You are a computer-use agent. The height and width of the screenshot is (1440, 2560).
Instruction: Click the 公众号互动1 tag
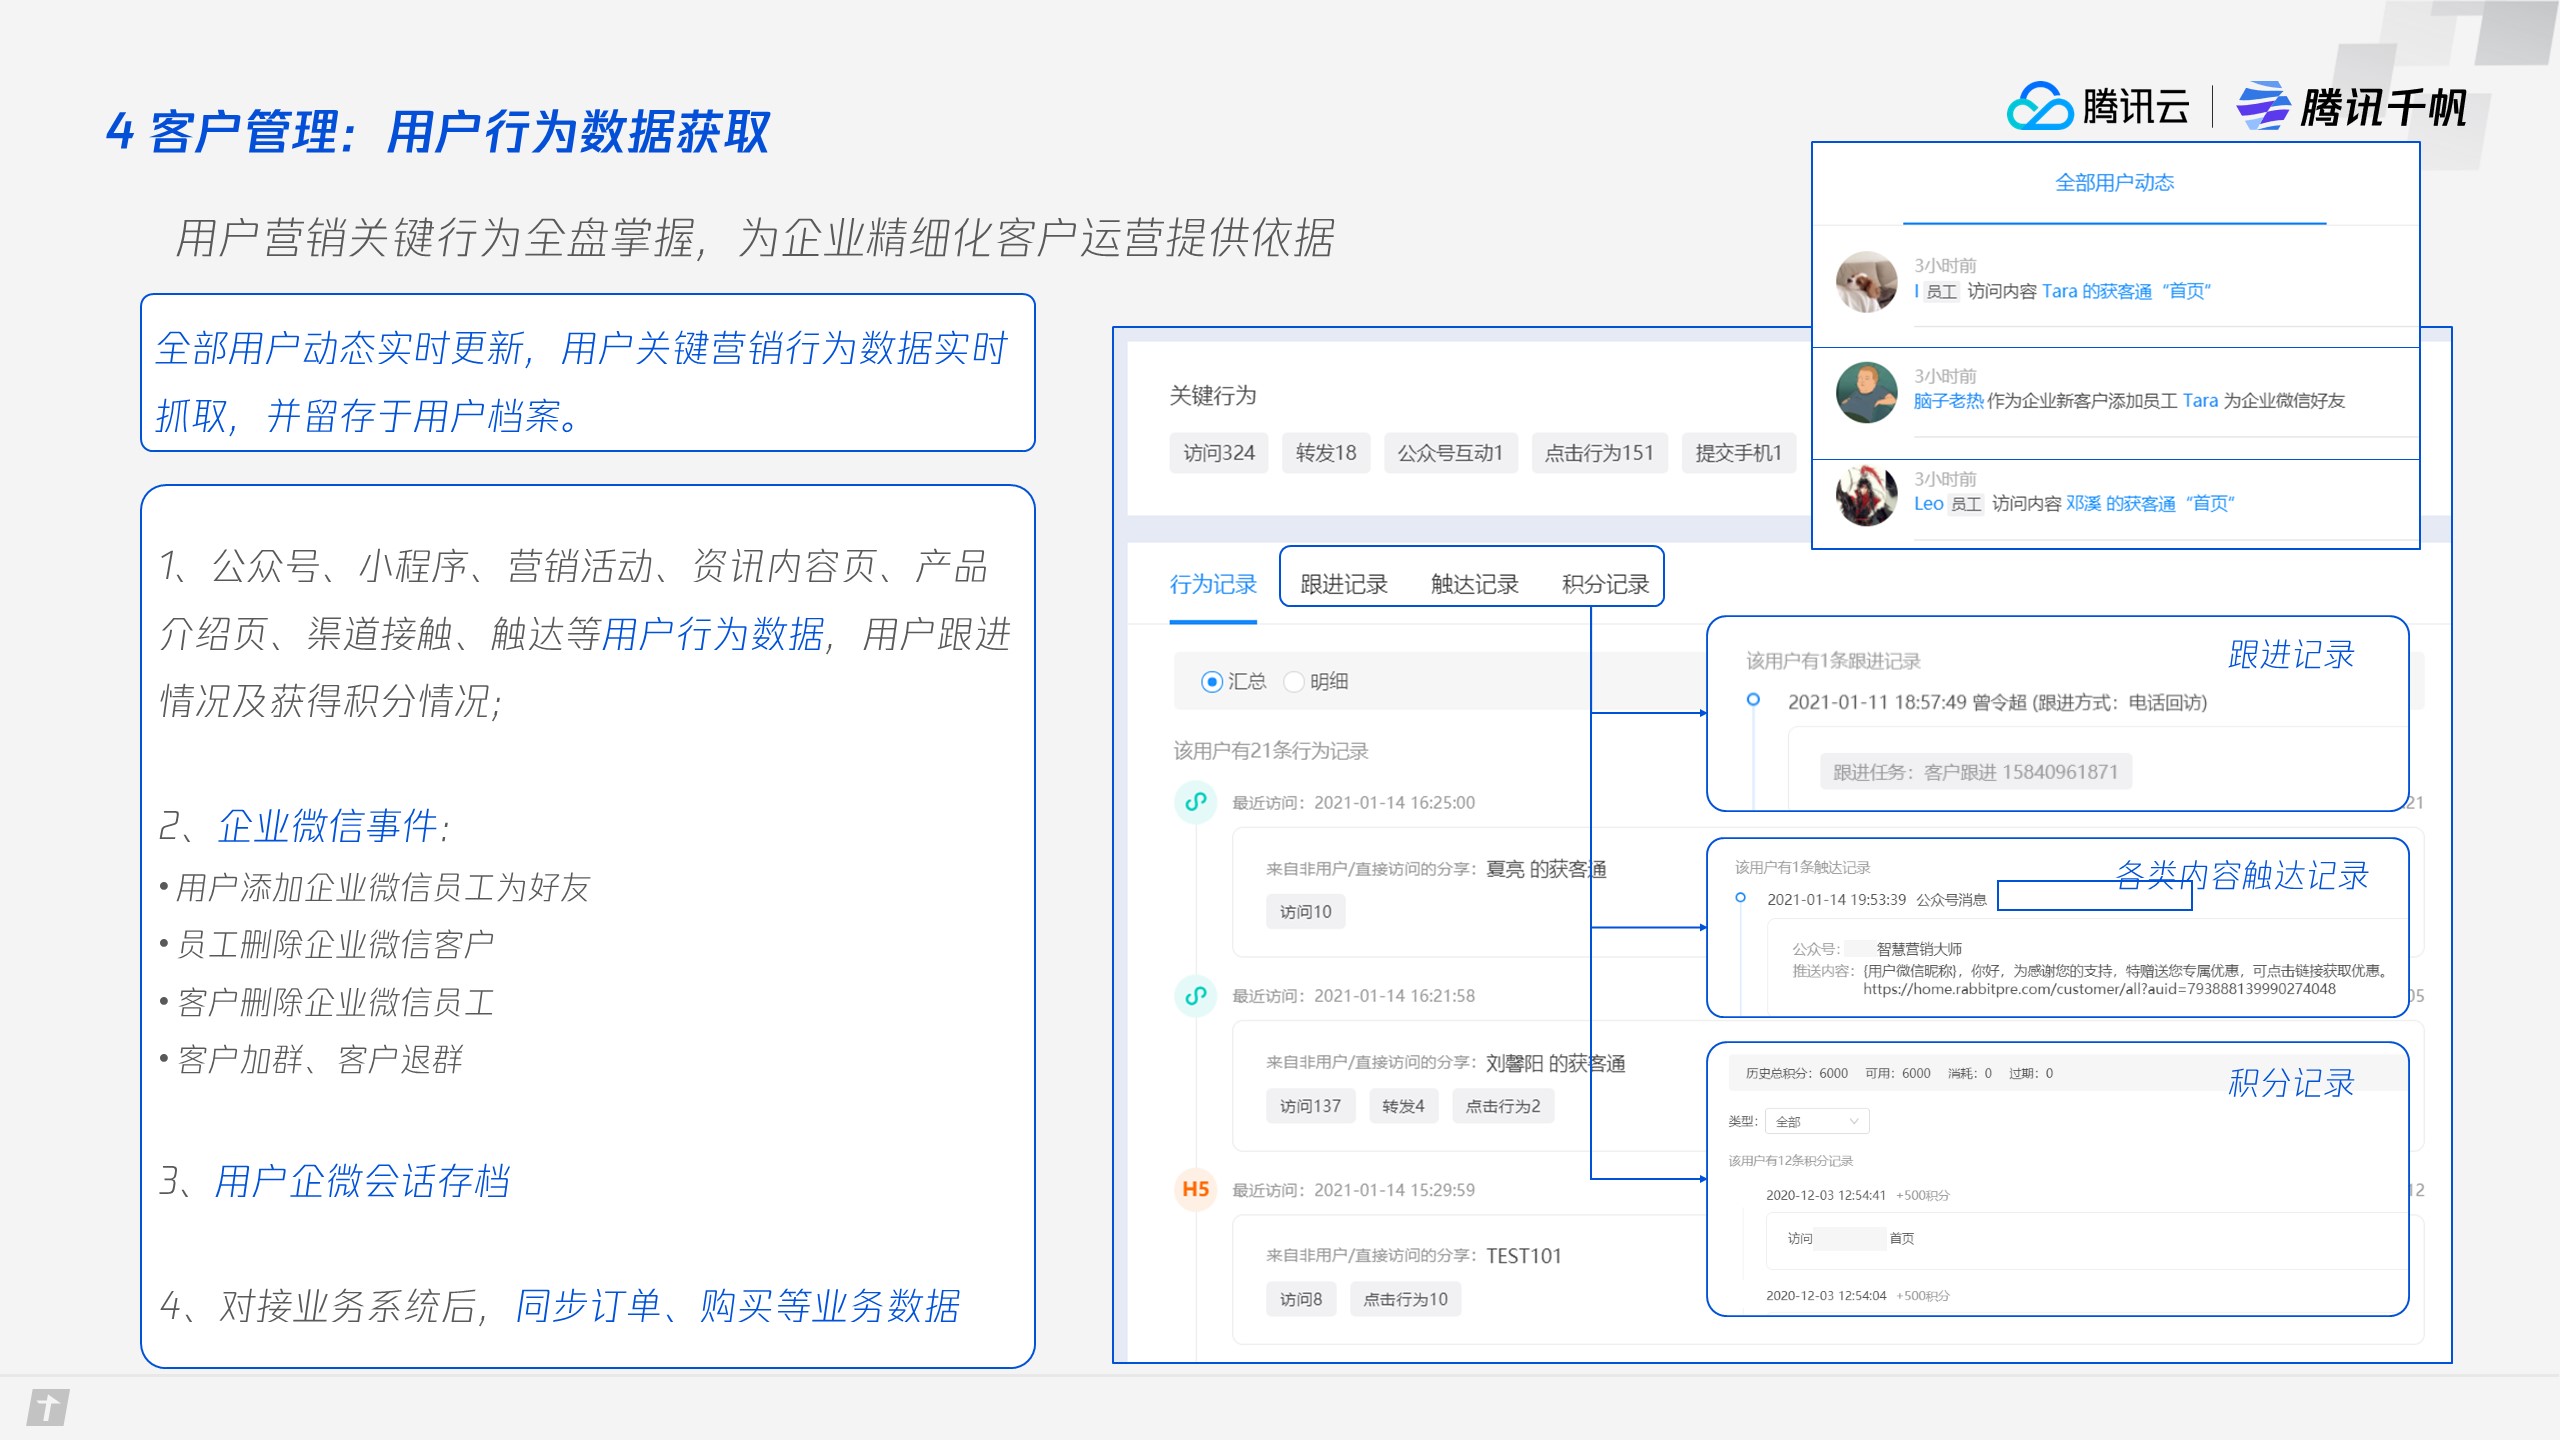(x=1450, y=453)
